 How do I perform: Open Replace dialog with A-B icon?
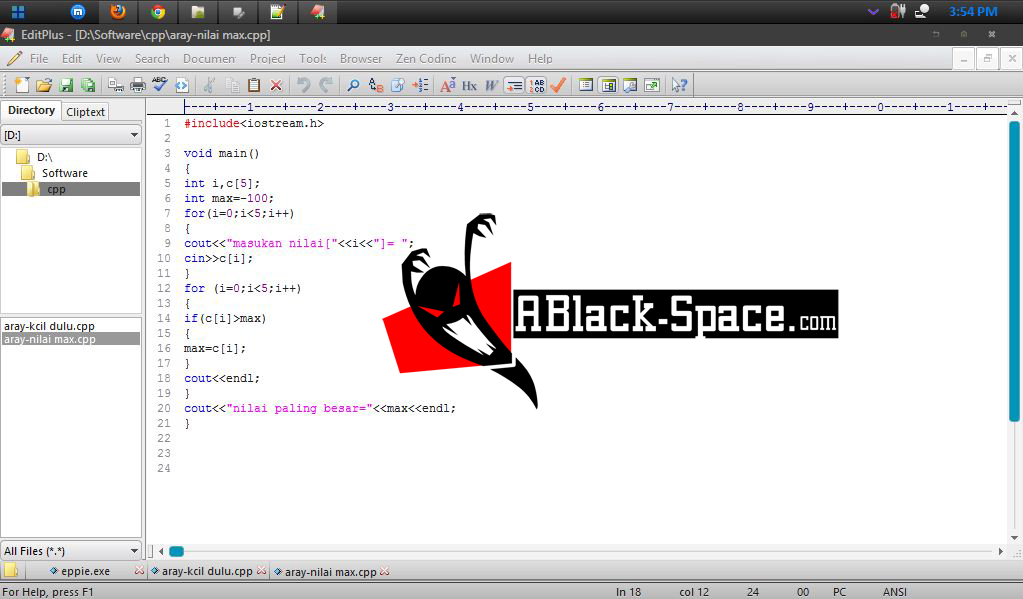pyautogui.click(x=375, y=85)
